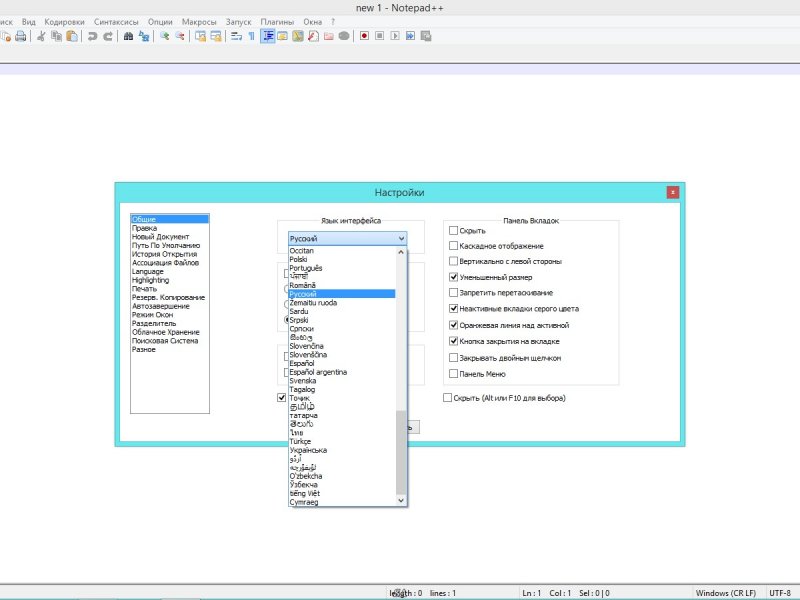Uncheck Уменьшенный размер checkbox

[x=453, y=277]
